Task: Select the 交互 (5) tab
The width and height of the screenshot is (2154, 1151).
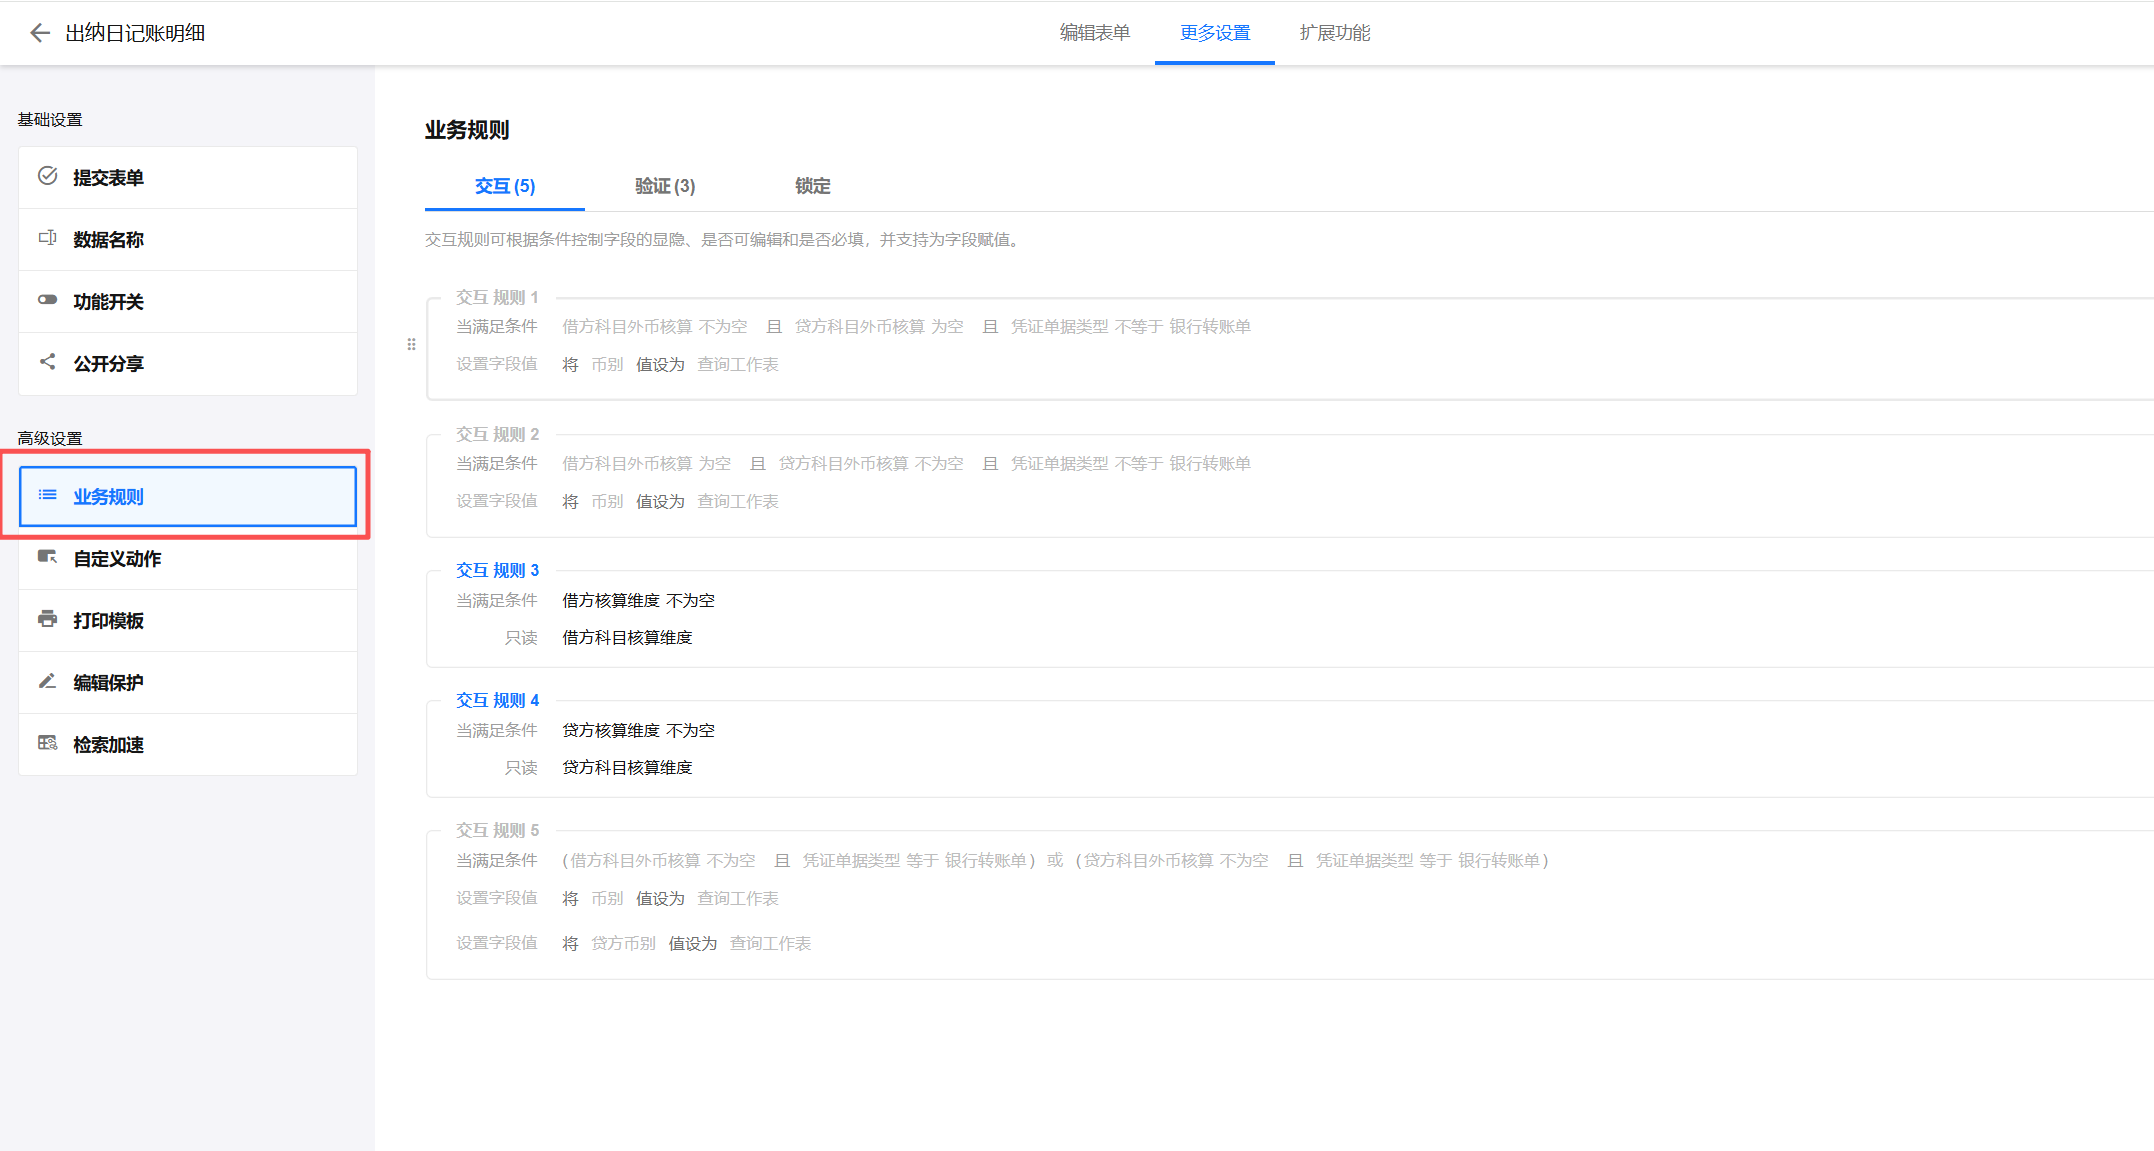Action: pyautogui.click(x=504, y=186)
